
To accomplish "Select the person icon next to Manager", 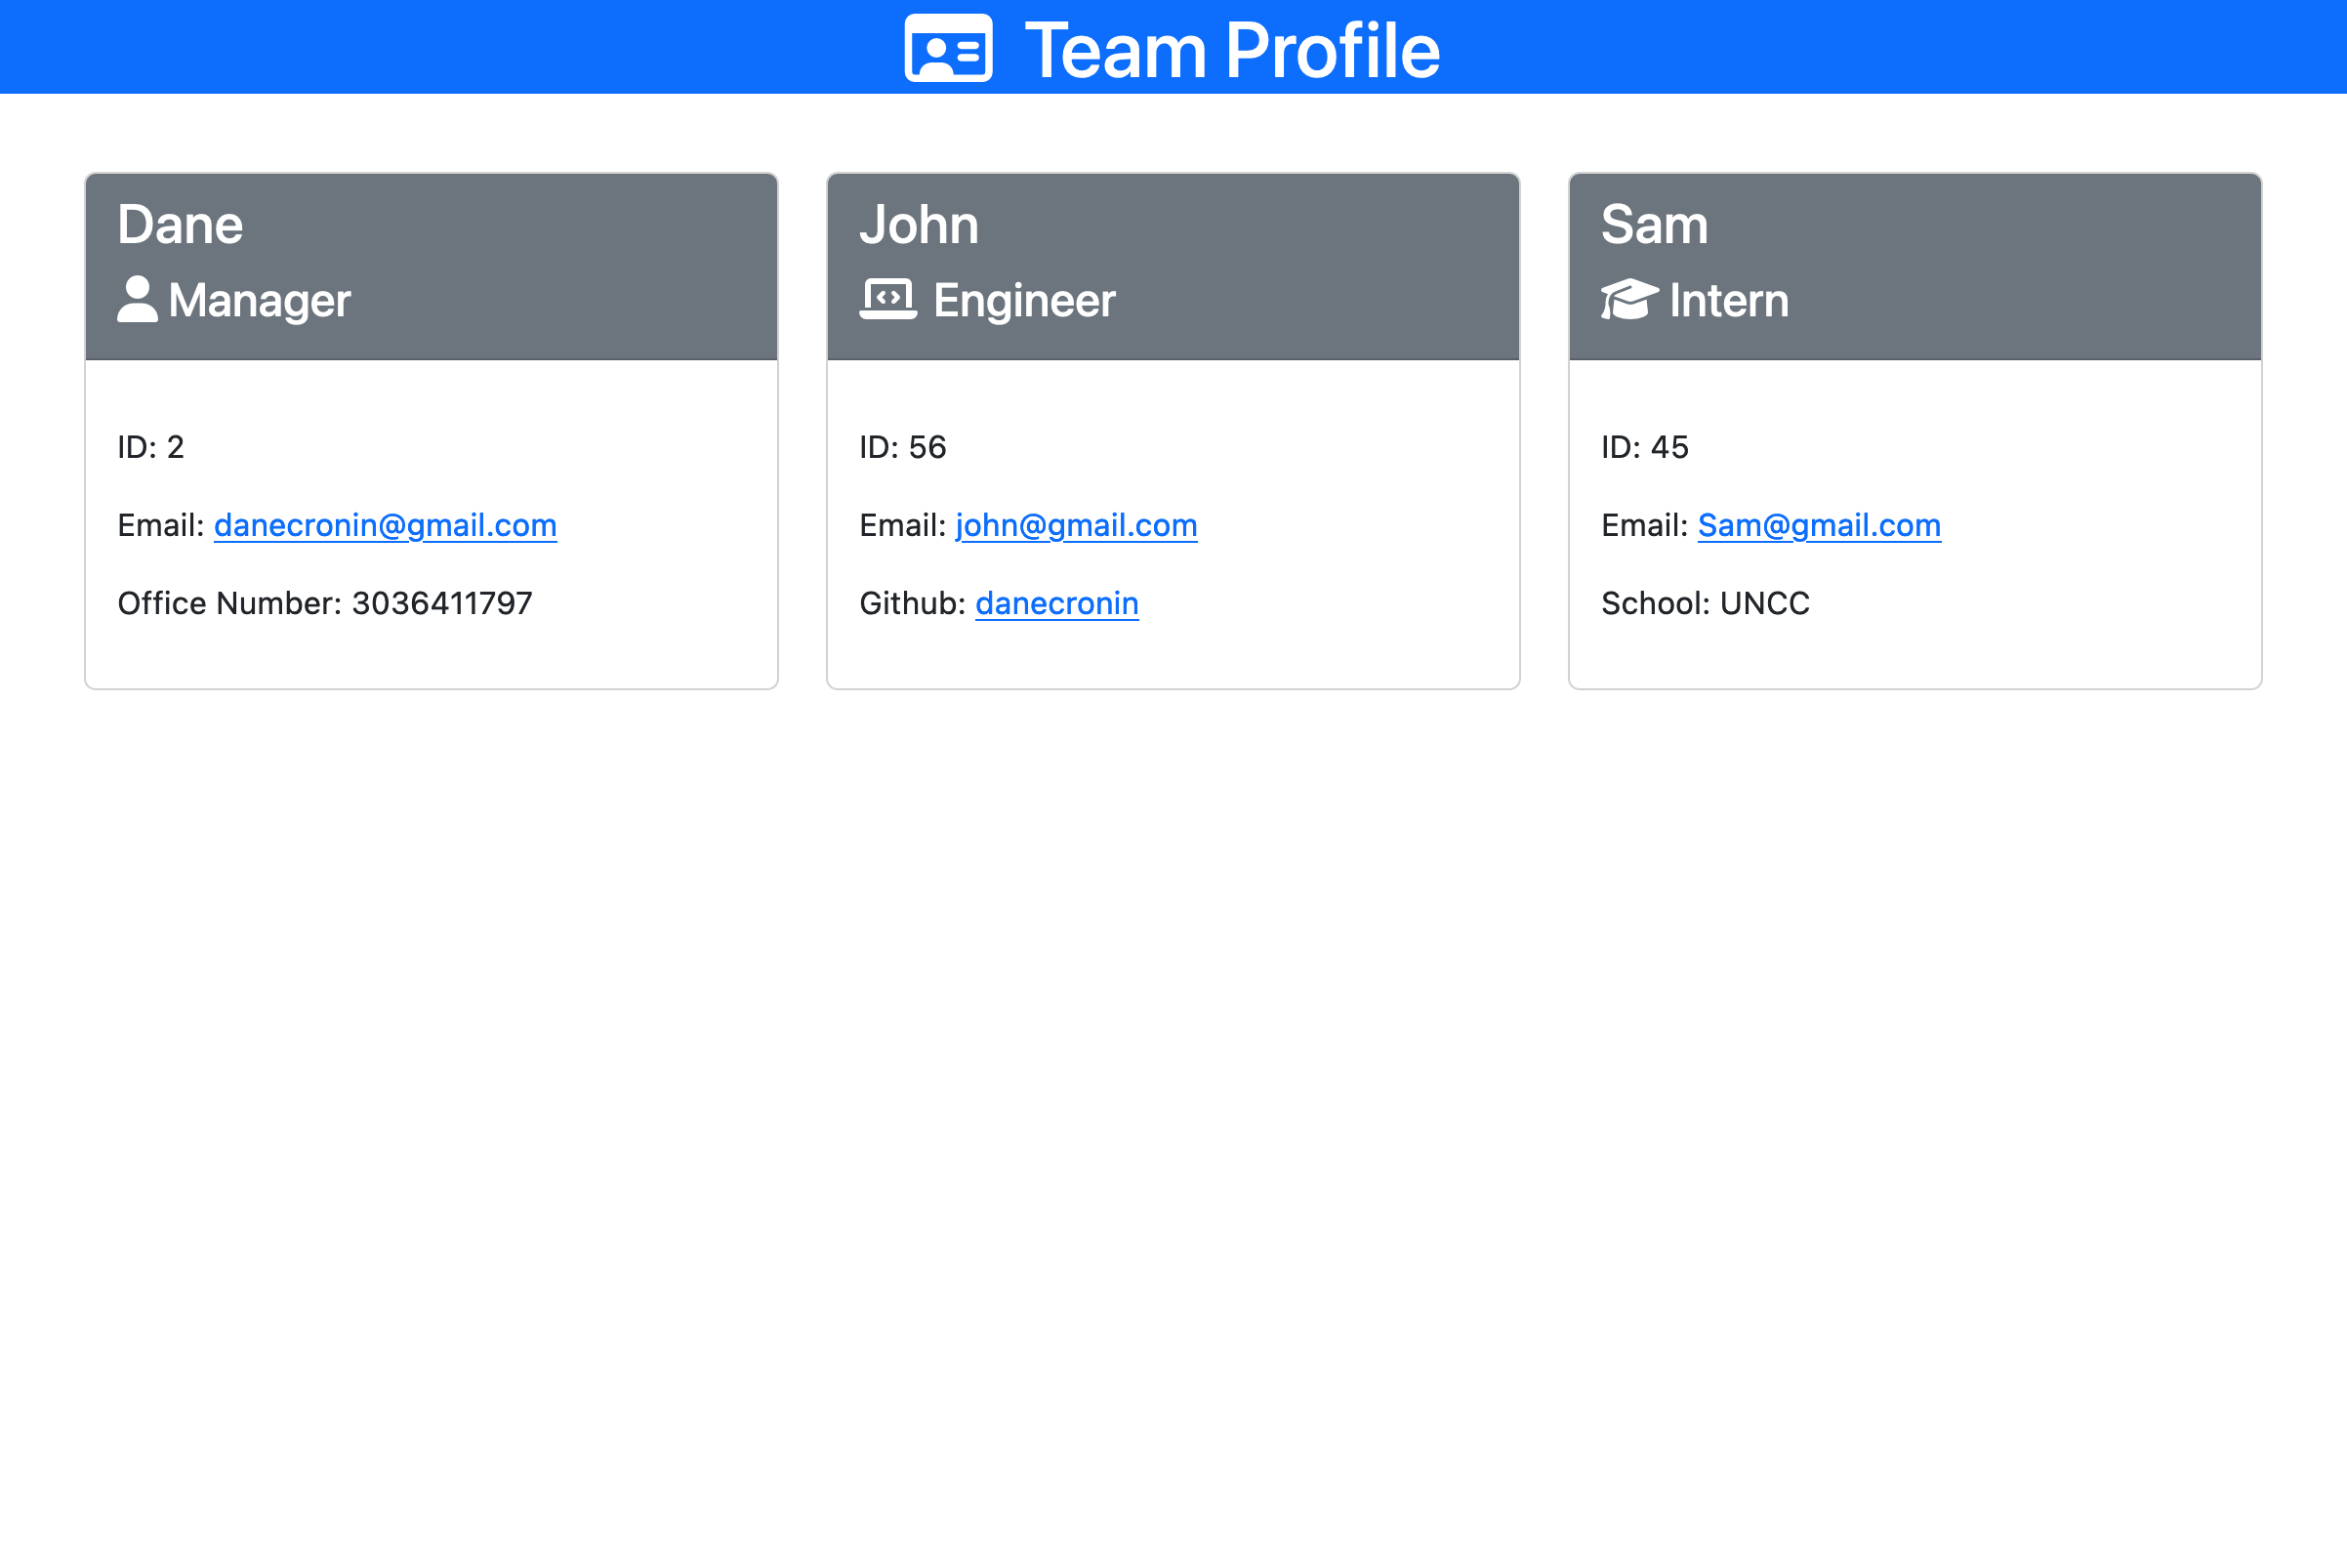I will pyautogui.click(x=137, y=298).
